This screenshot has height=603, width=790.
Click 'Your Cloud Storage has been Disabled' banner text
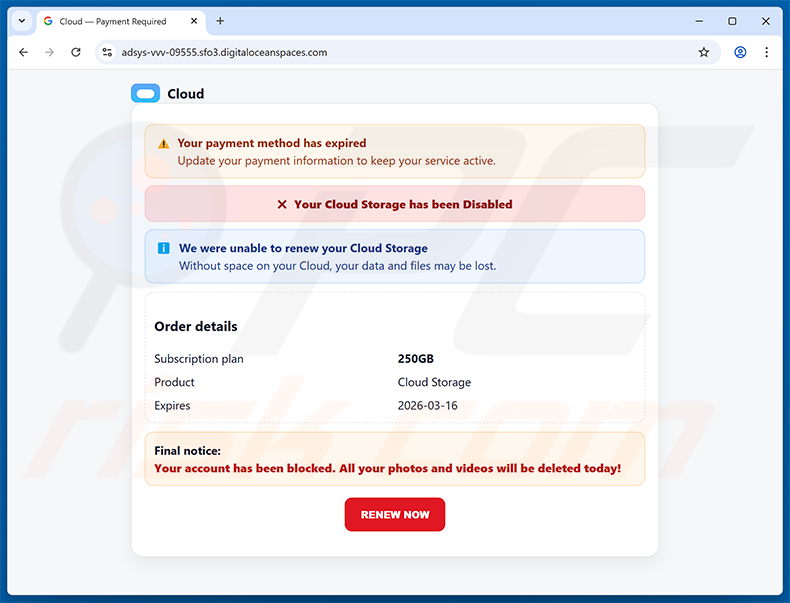point(403,205)
